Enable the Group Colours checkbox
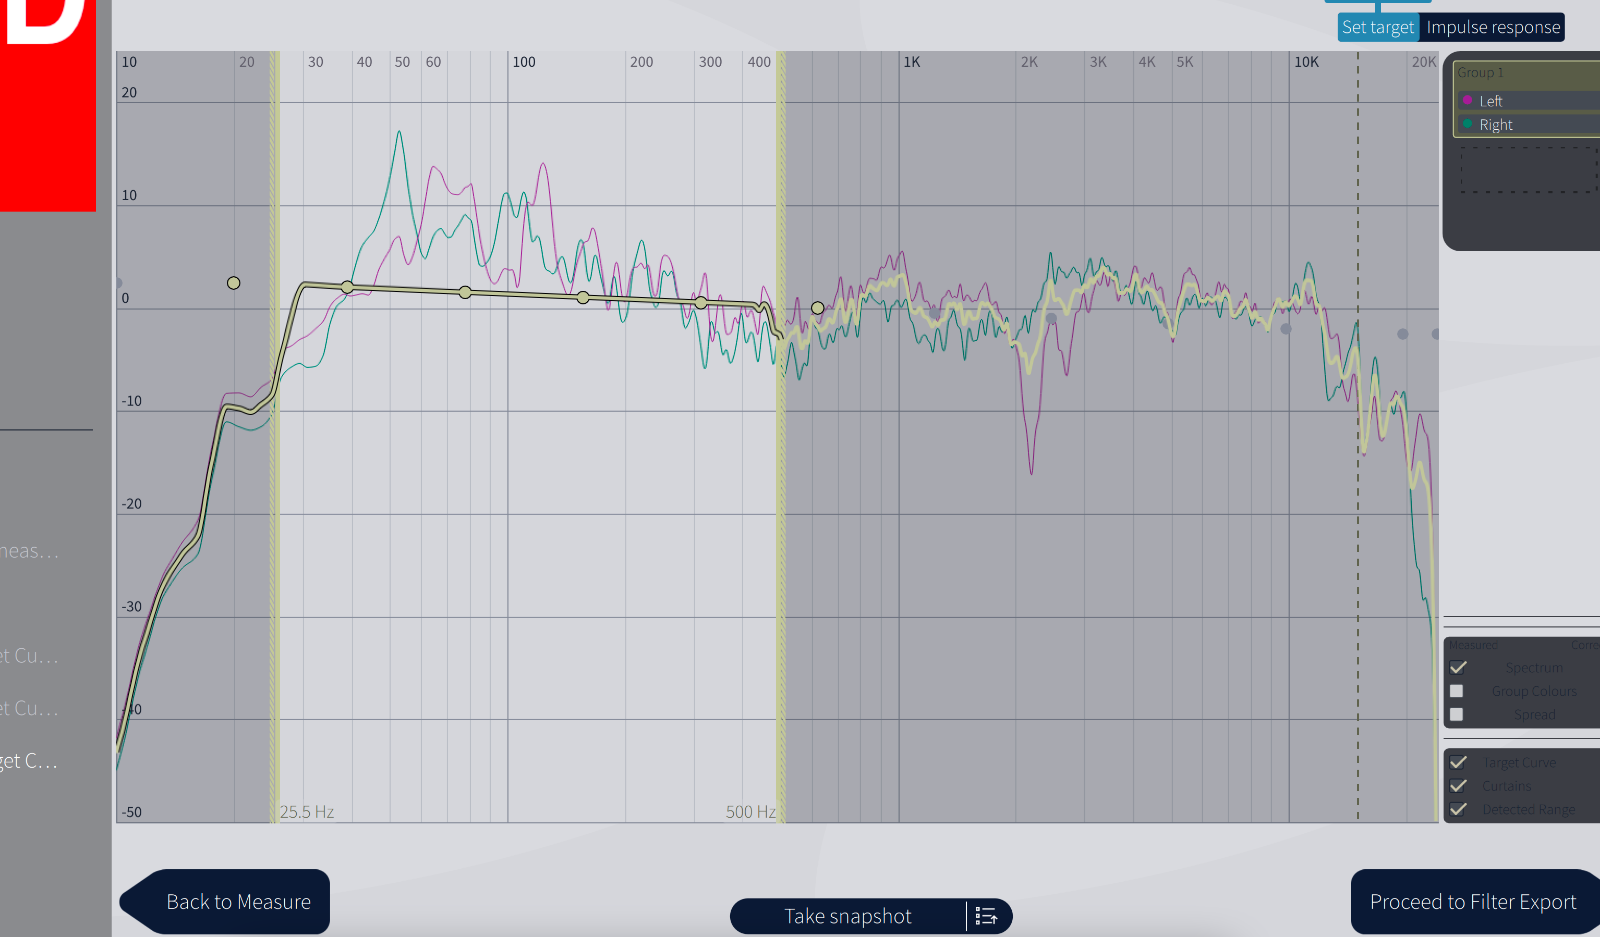The width and height of the screenshot is (1600, 937). (1457, 691)
